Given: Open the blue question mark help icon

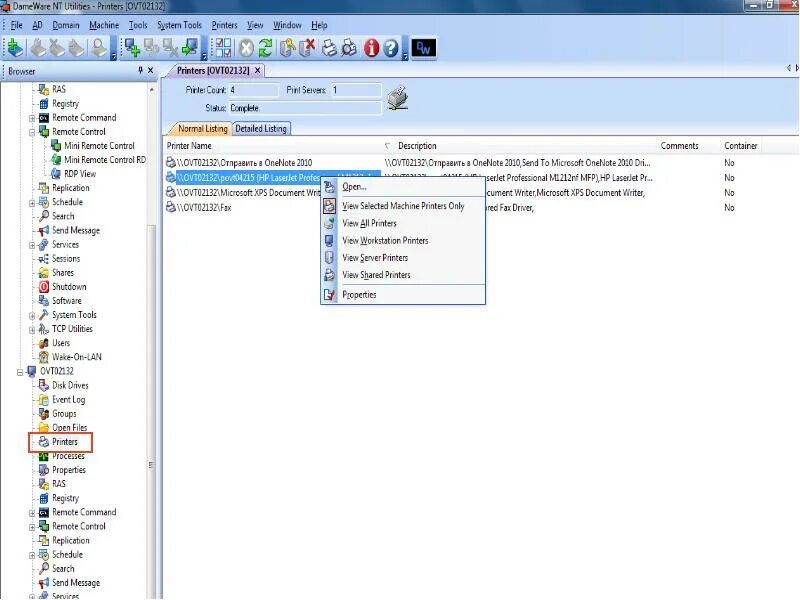Looking at the screenshot, I should [391, 48].
